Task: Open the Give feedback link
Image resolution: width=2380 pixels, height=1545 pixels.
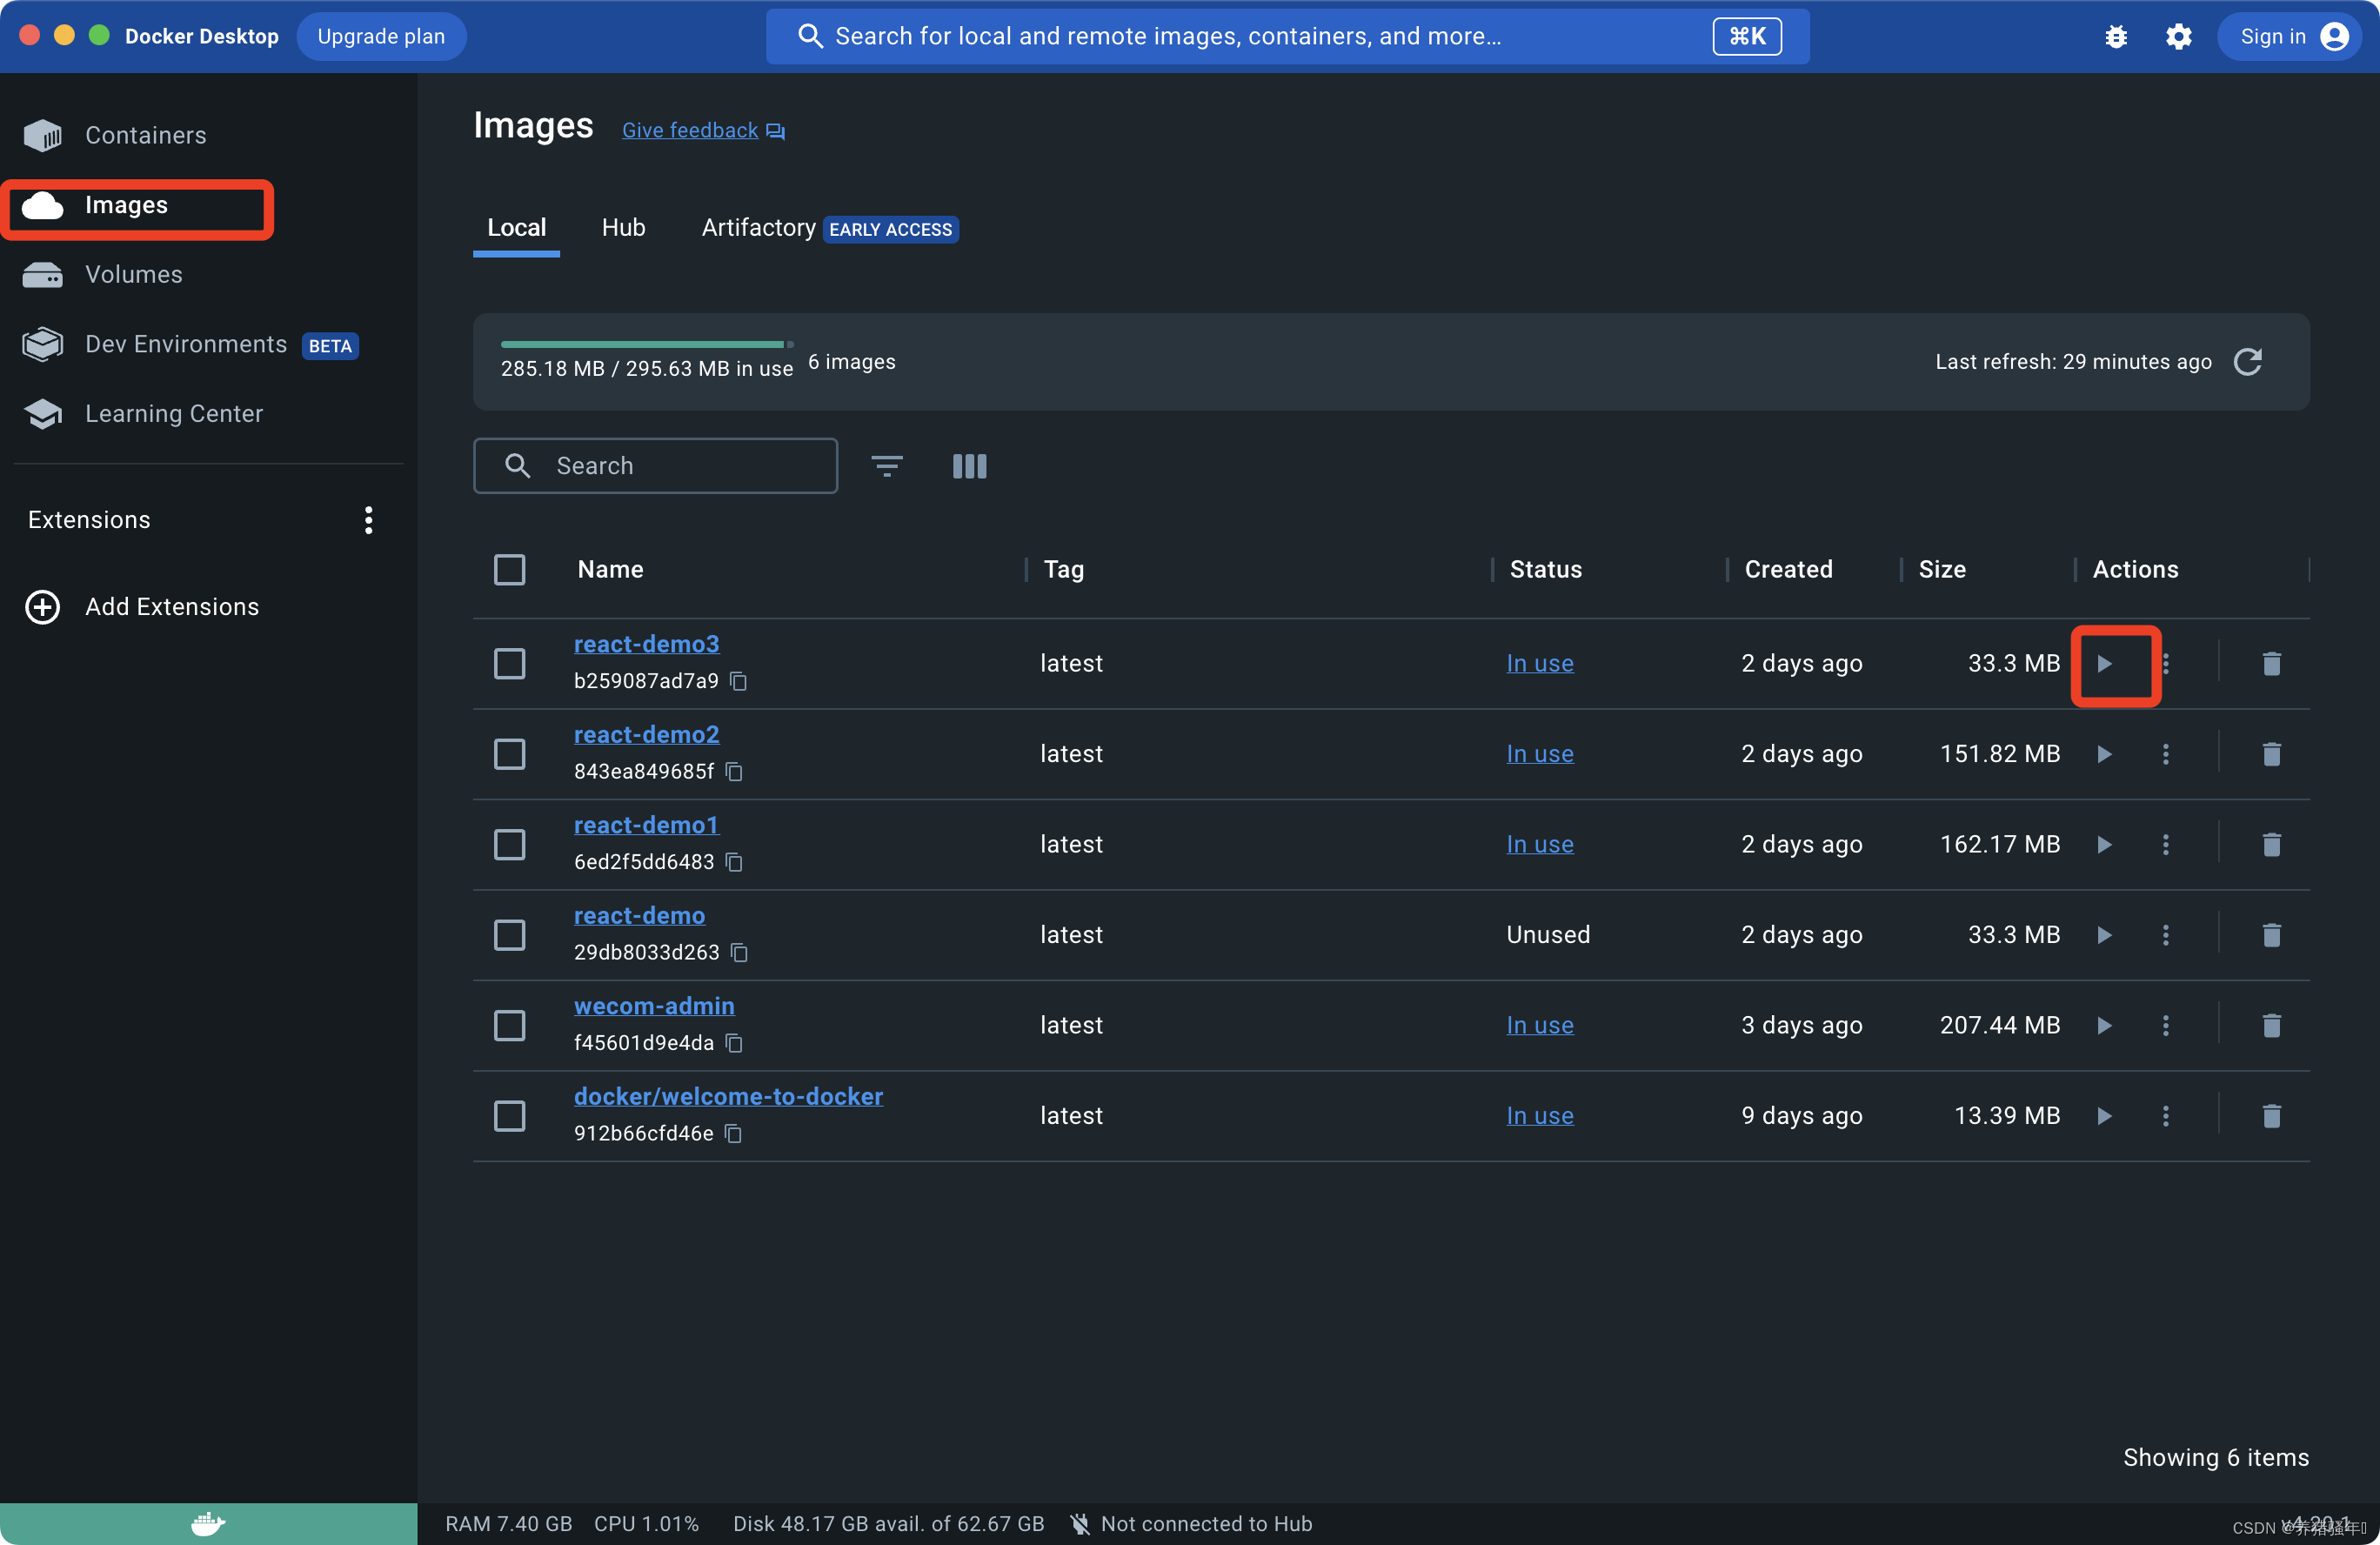Action: coord(690,131)
